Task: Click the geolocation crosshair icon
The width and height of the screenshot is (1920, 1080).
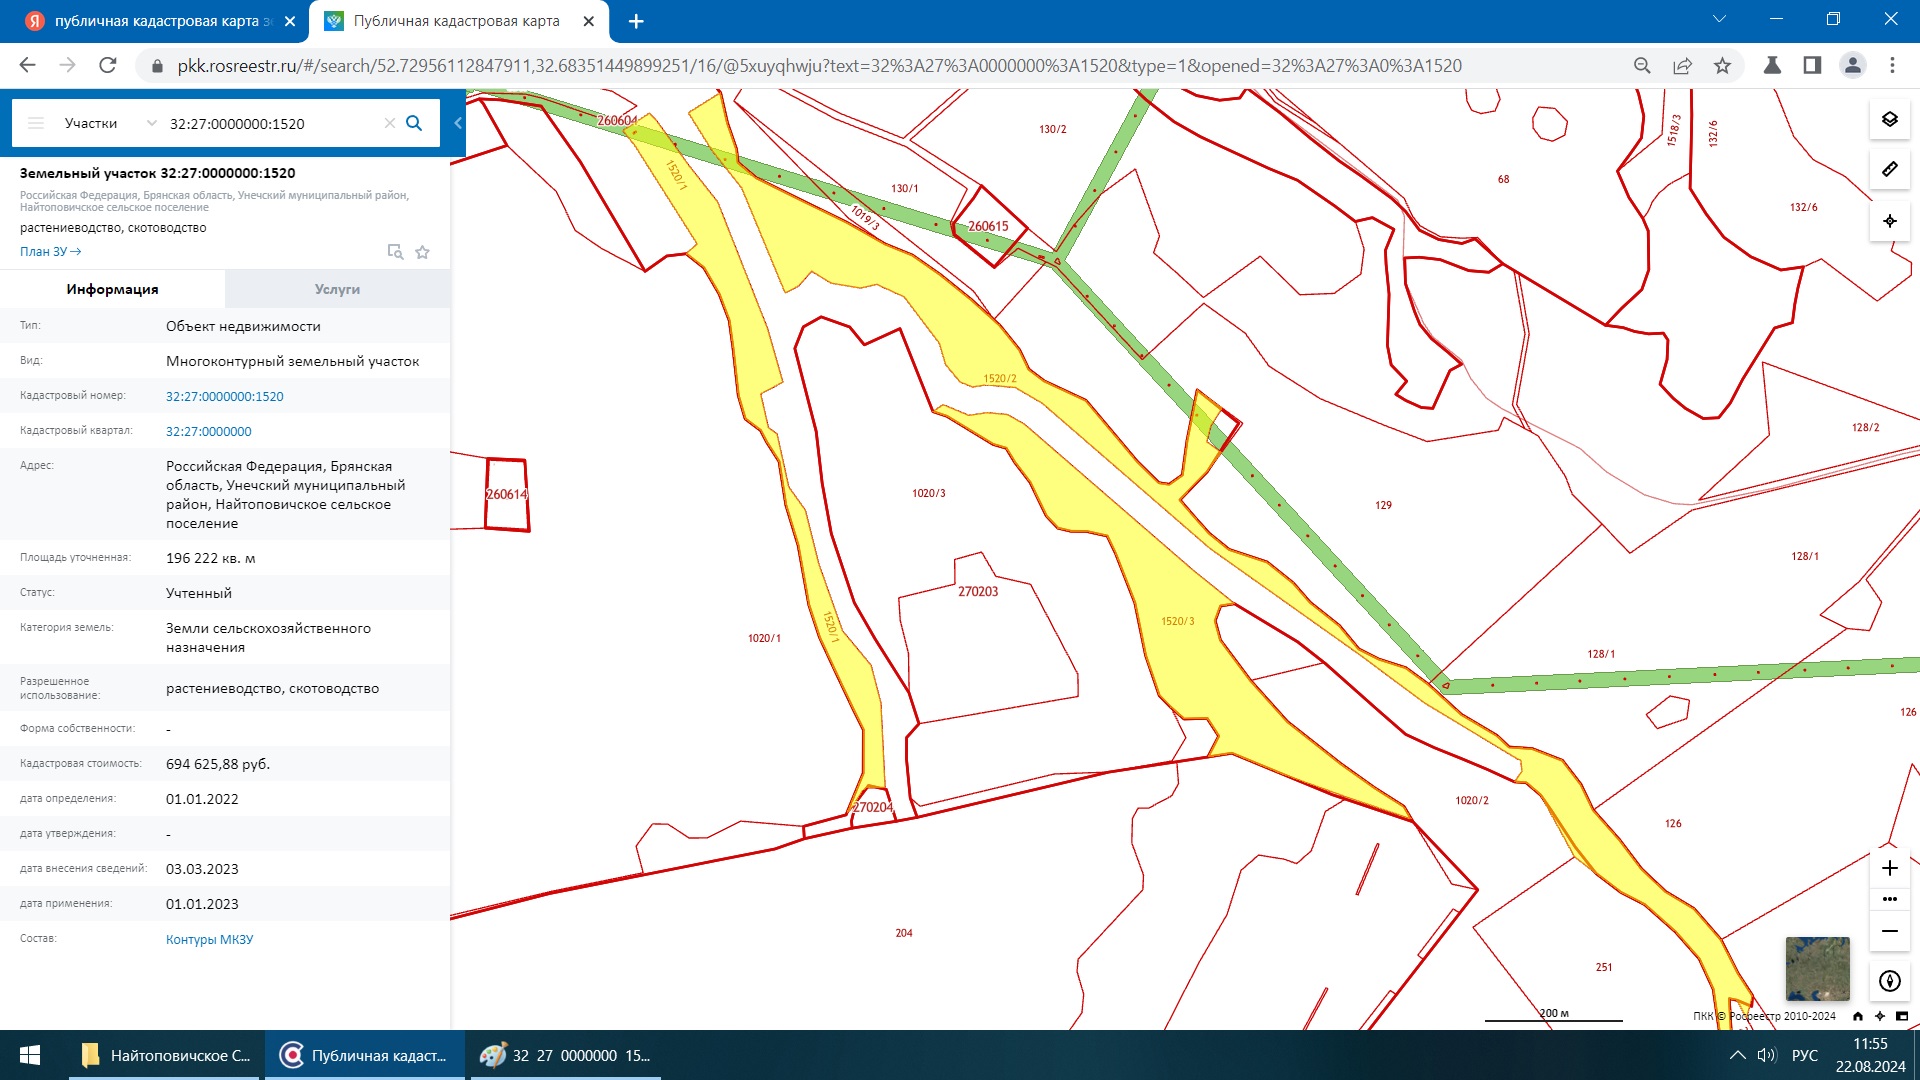Action: coord(1889,221)
